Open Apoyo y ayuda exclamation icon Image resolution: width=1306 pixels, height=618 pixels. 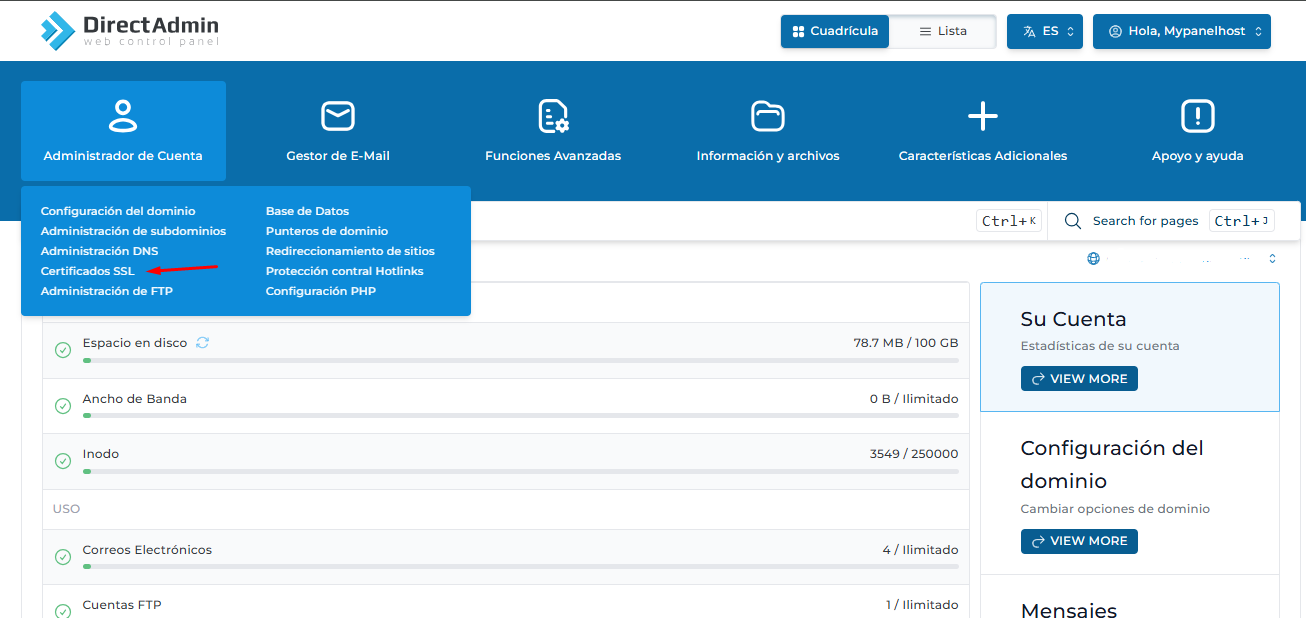(x=1197, y=116)
